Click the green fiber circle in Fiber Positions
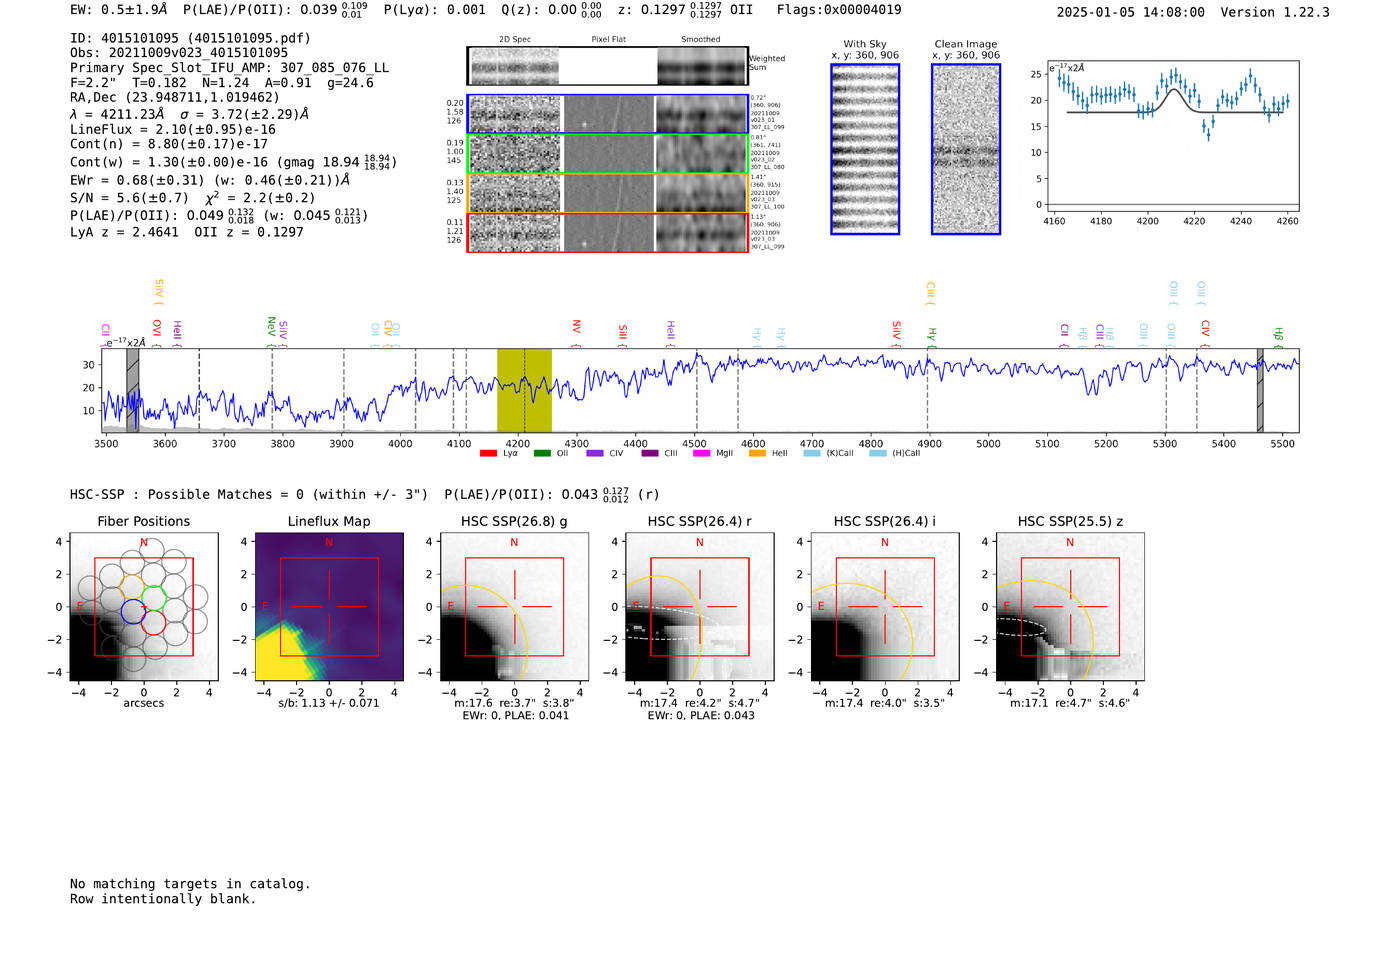This screenshot has height=953, width=1400. pos(154,598)
